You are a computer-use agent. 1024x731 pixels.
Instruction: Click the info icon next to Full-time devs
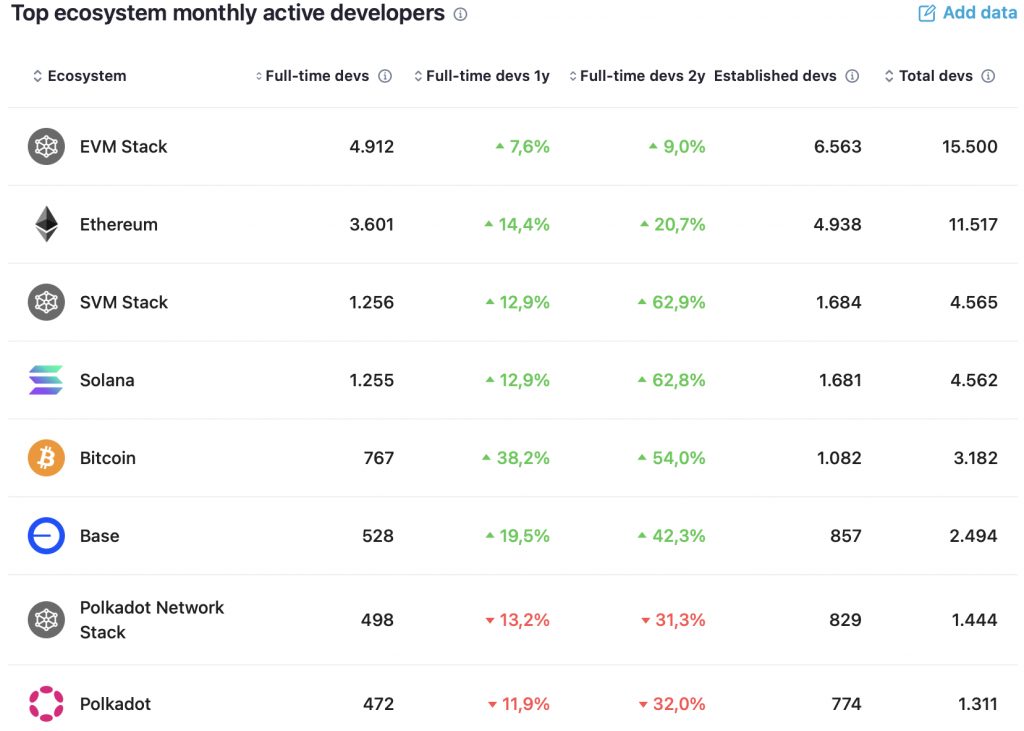click(385, 76)
